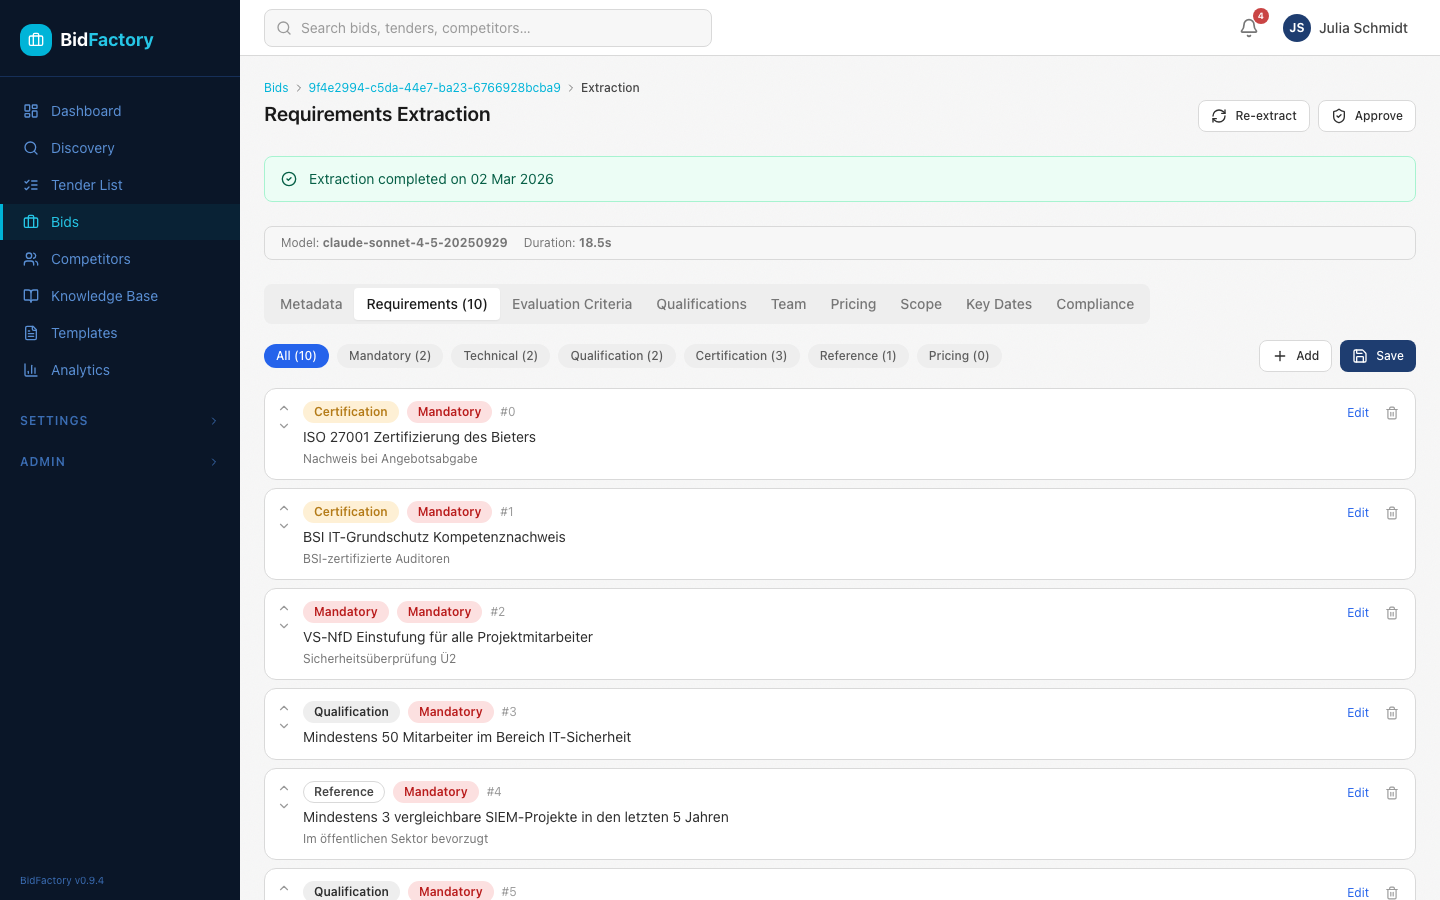The image size is (1440, 900).
Task: Switch to the Team tab
Action: click(x=788, y=304)
